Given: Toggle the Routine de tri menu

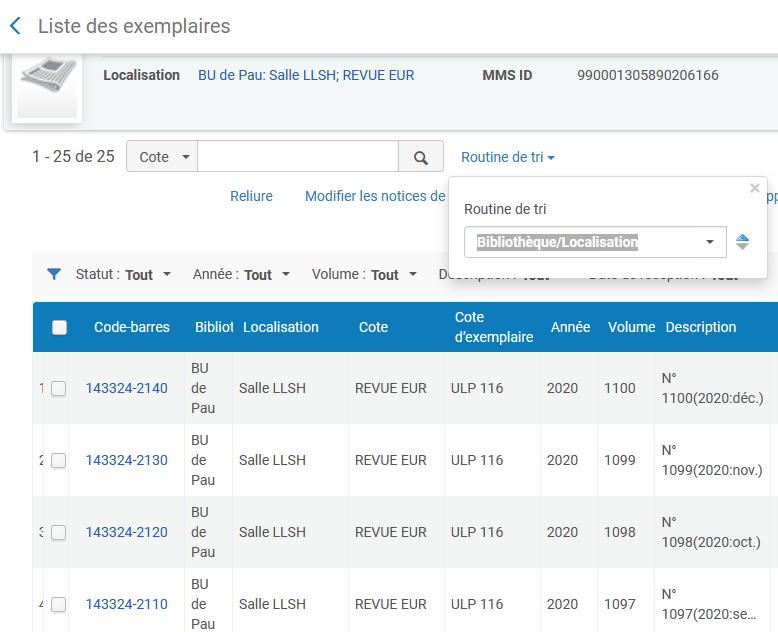Looking at the screenshot, I should [x=507, y=157].
